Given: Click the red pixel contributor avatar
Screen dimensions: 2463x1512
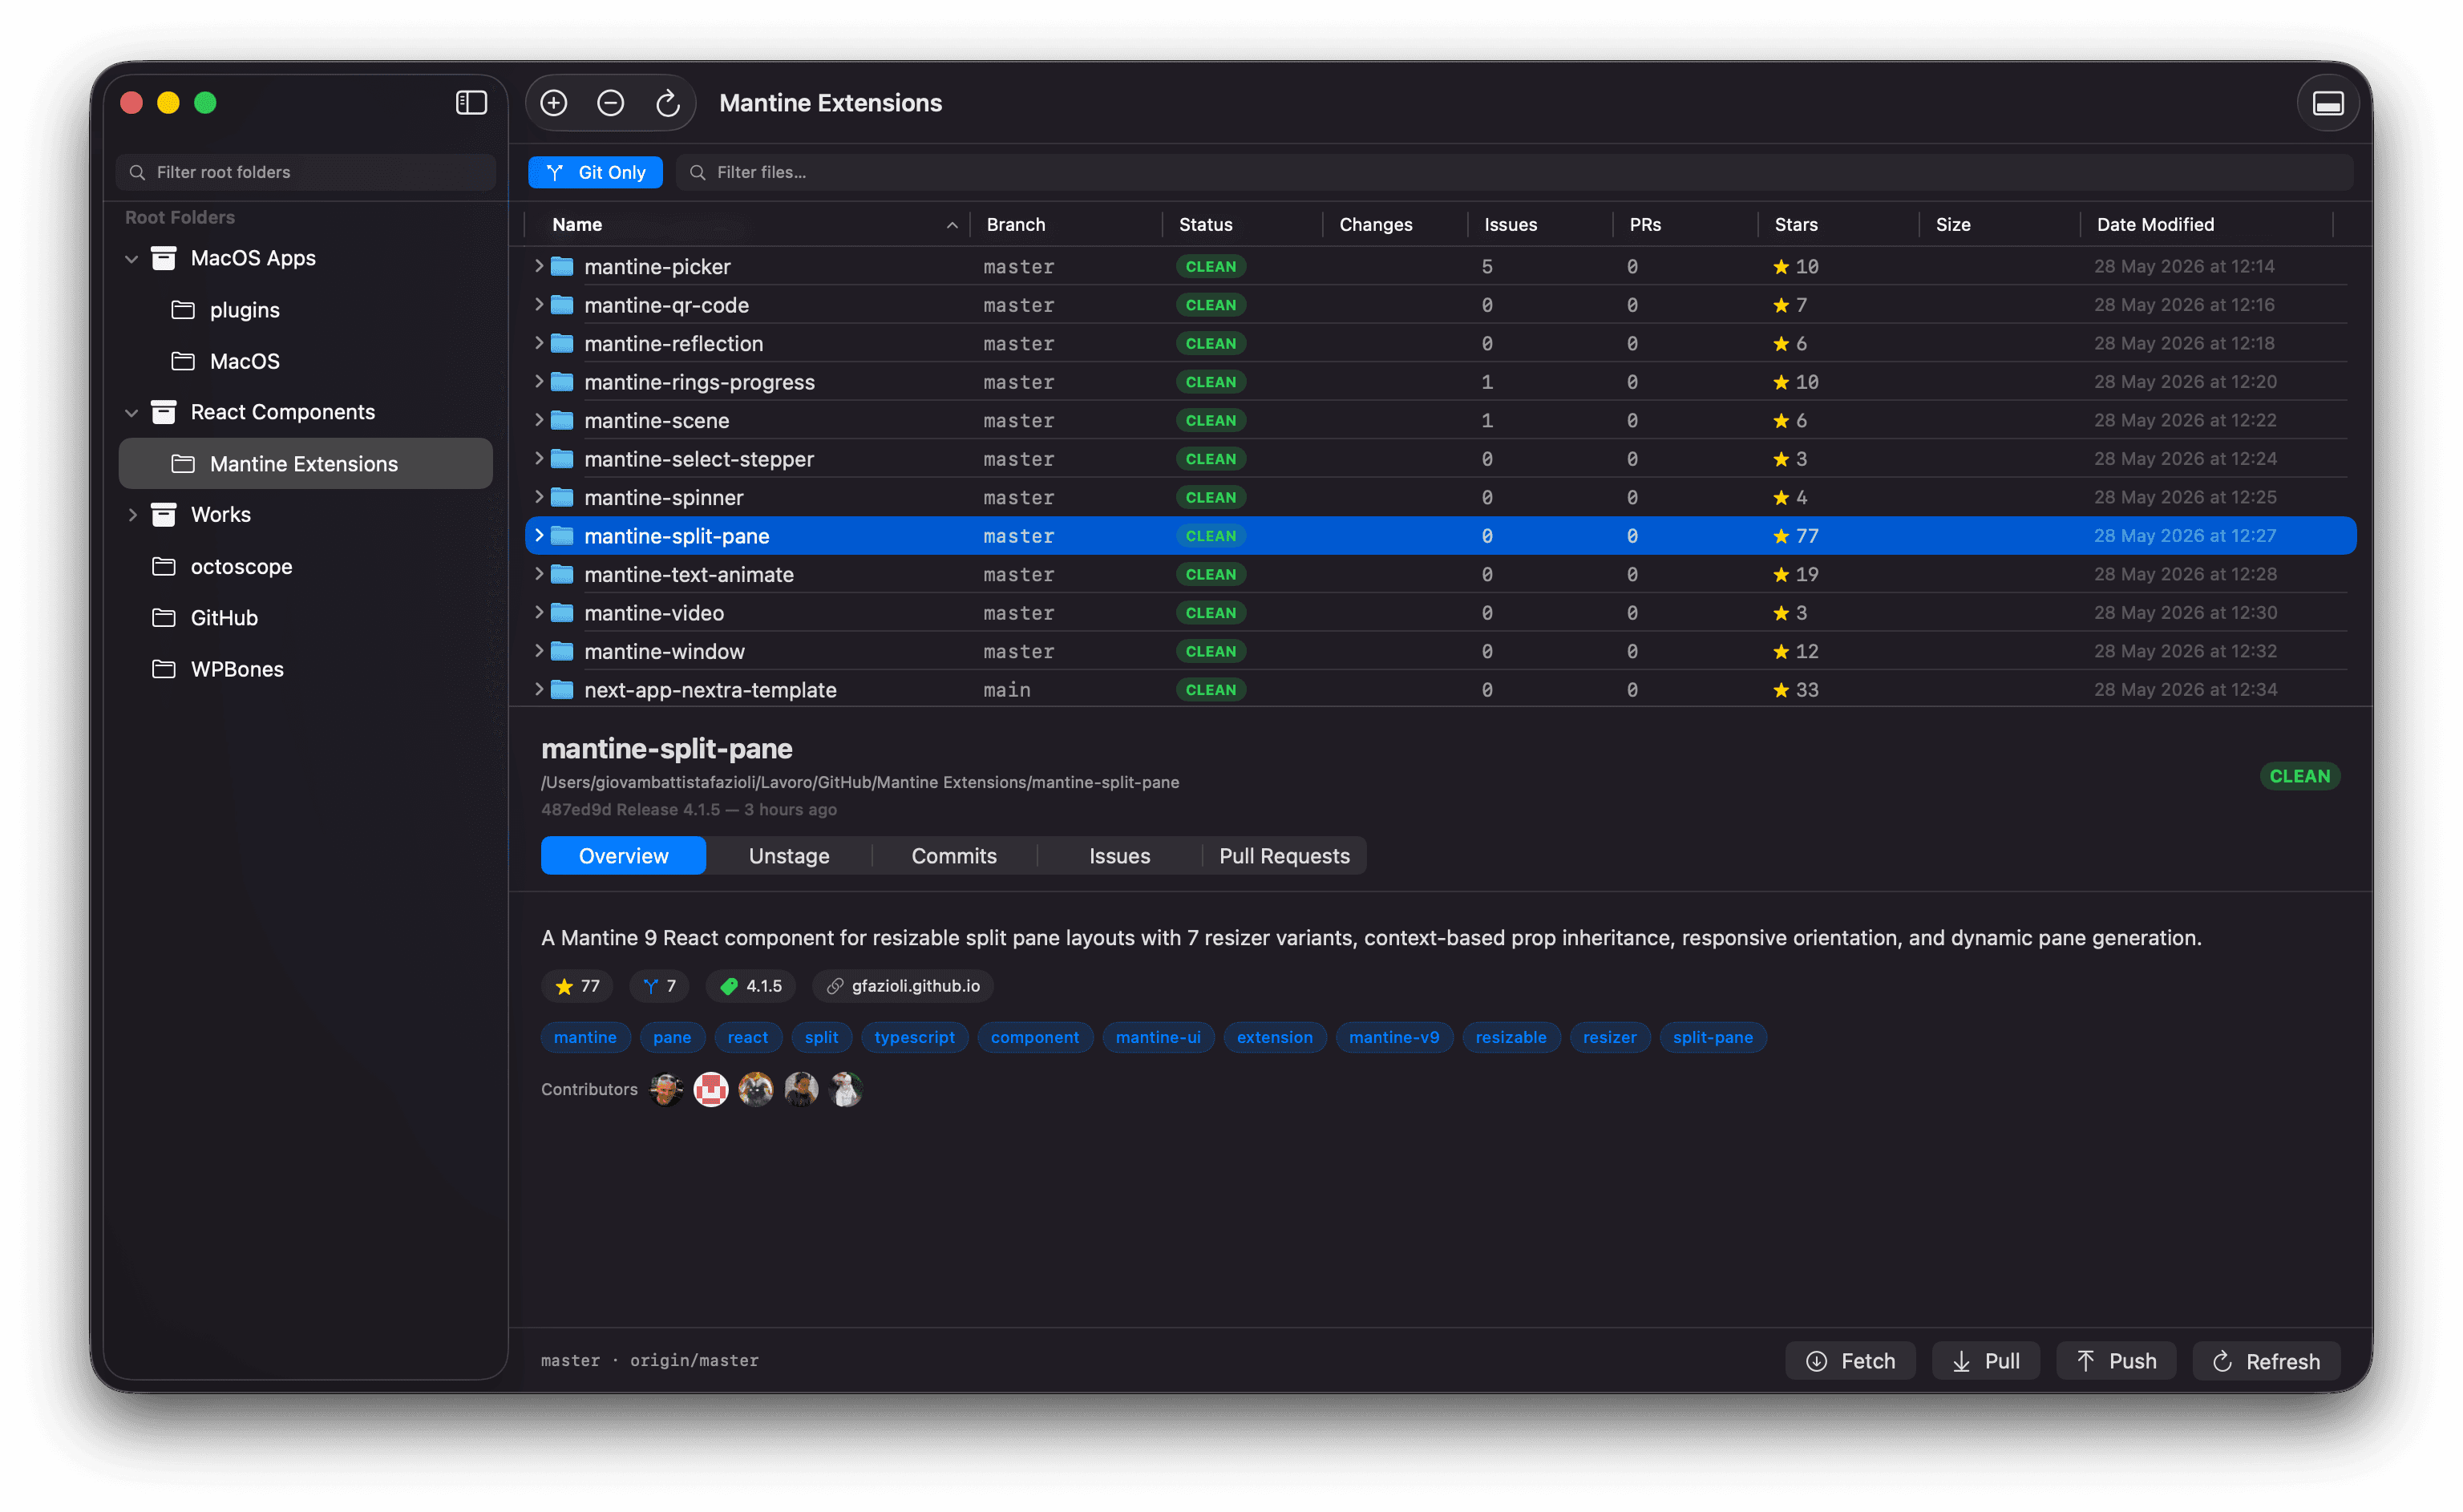Looking at the screenshot, I should pyautogui.click(x=711, y=1089).
